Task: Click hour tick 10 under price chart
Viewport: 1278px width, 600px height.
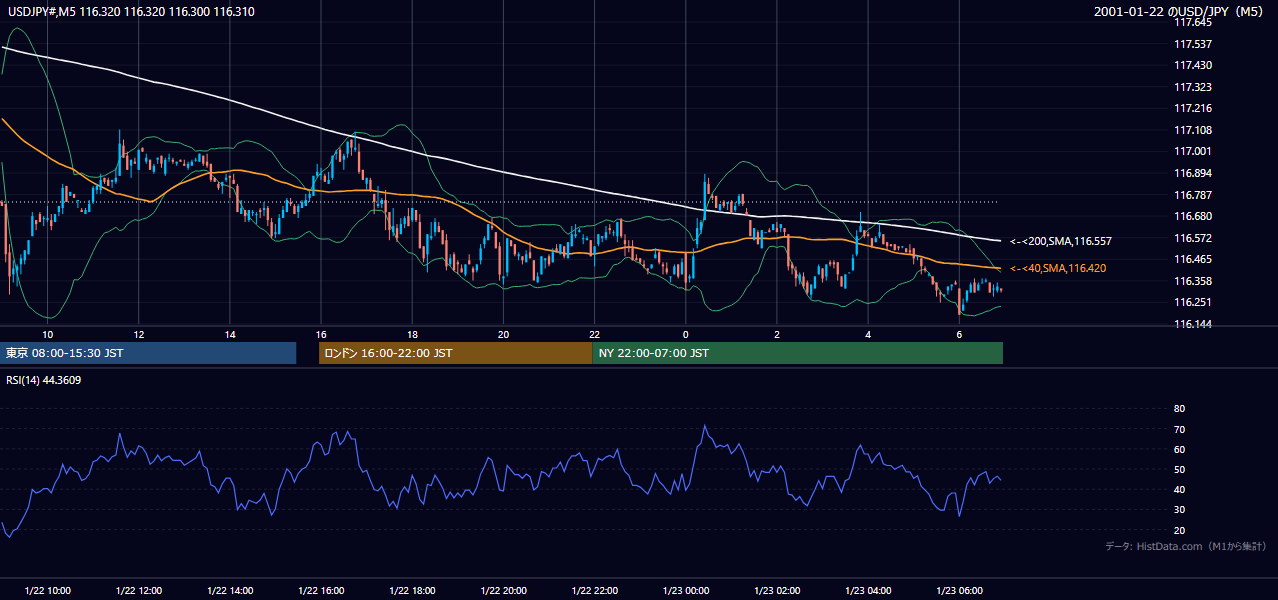Action: pos(47,334)
